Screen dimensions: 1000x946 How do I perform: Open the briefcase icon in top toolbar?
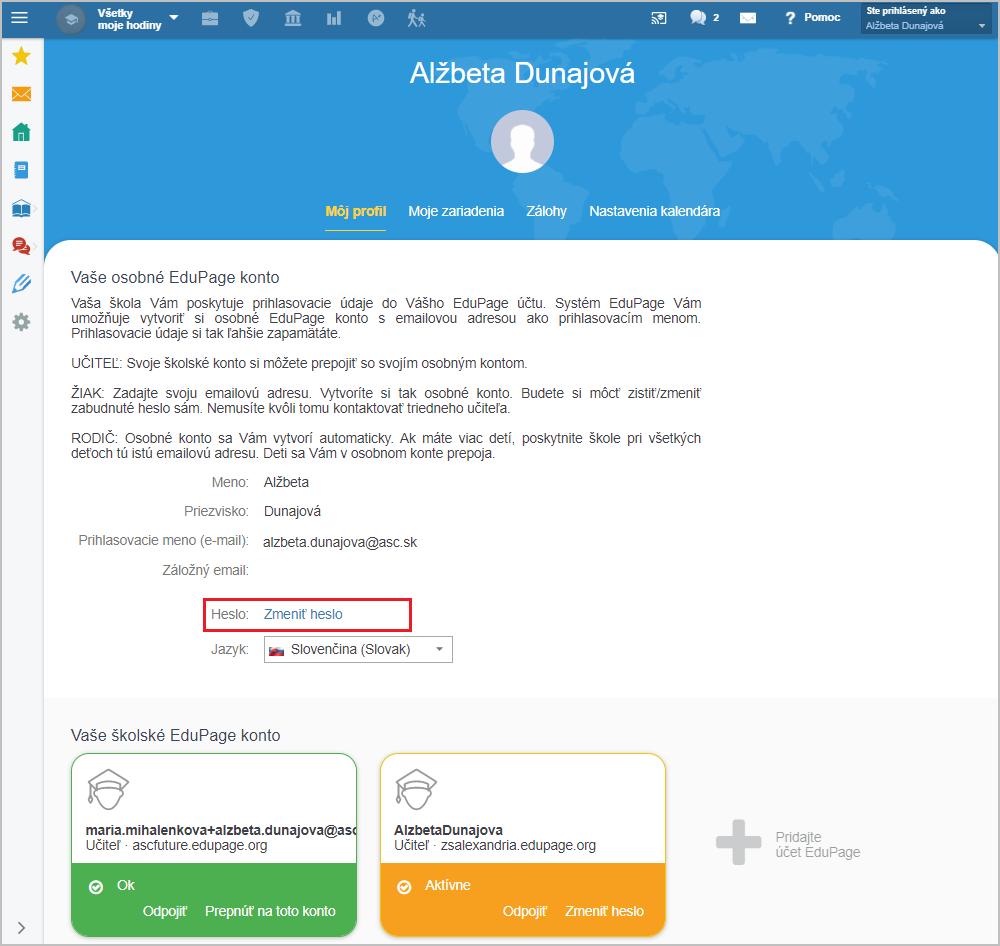click(x=210, y=18)
